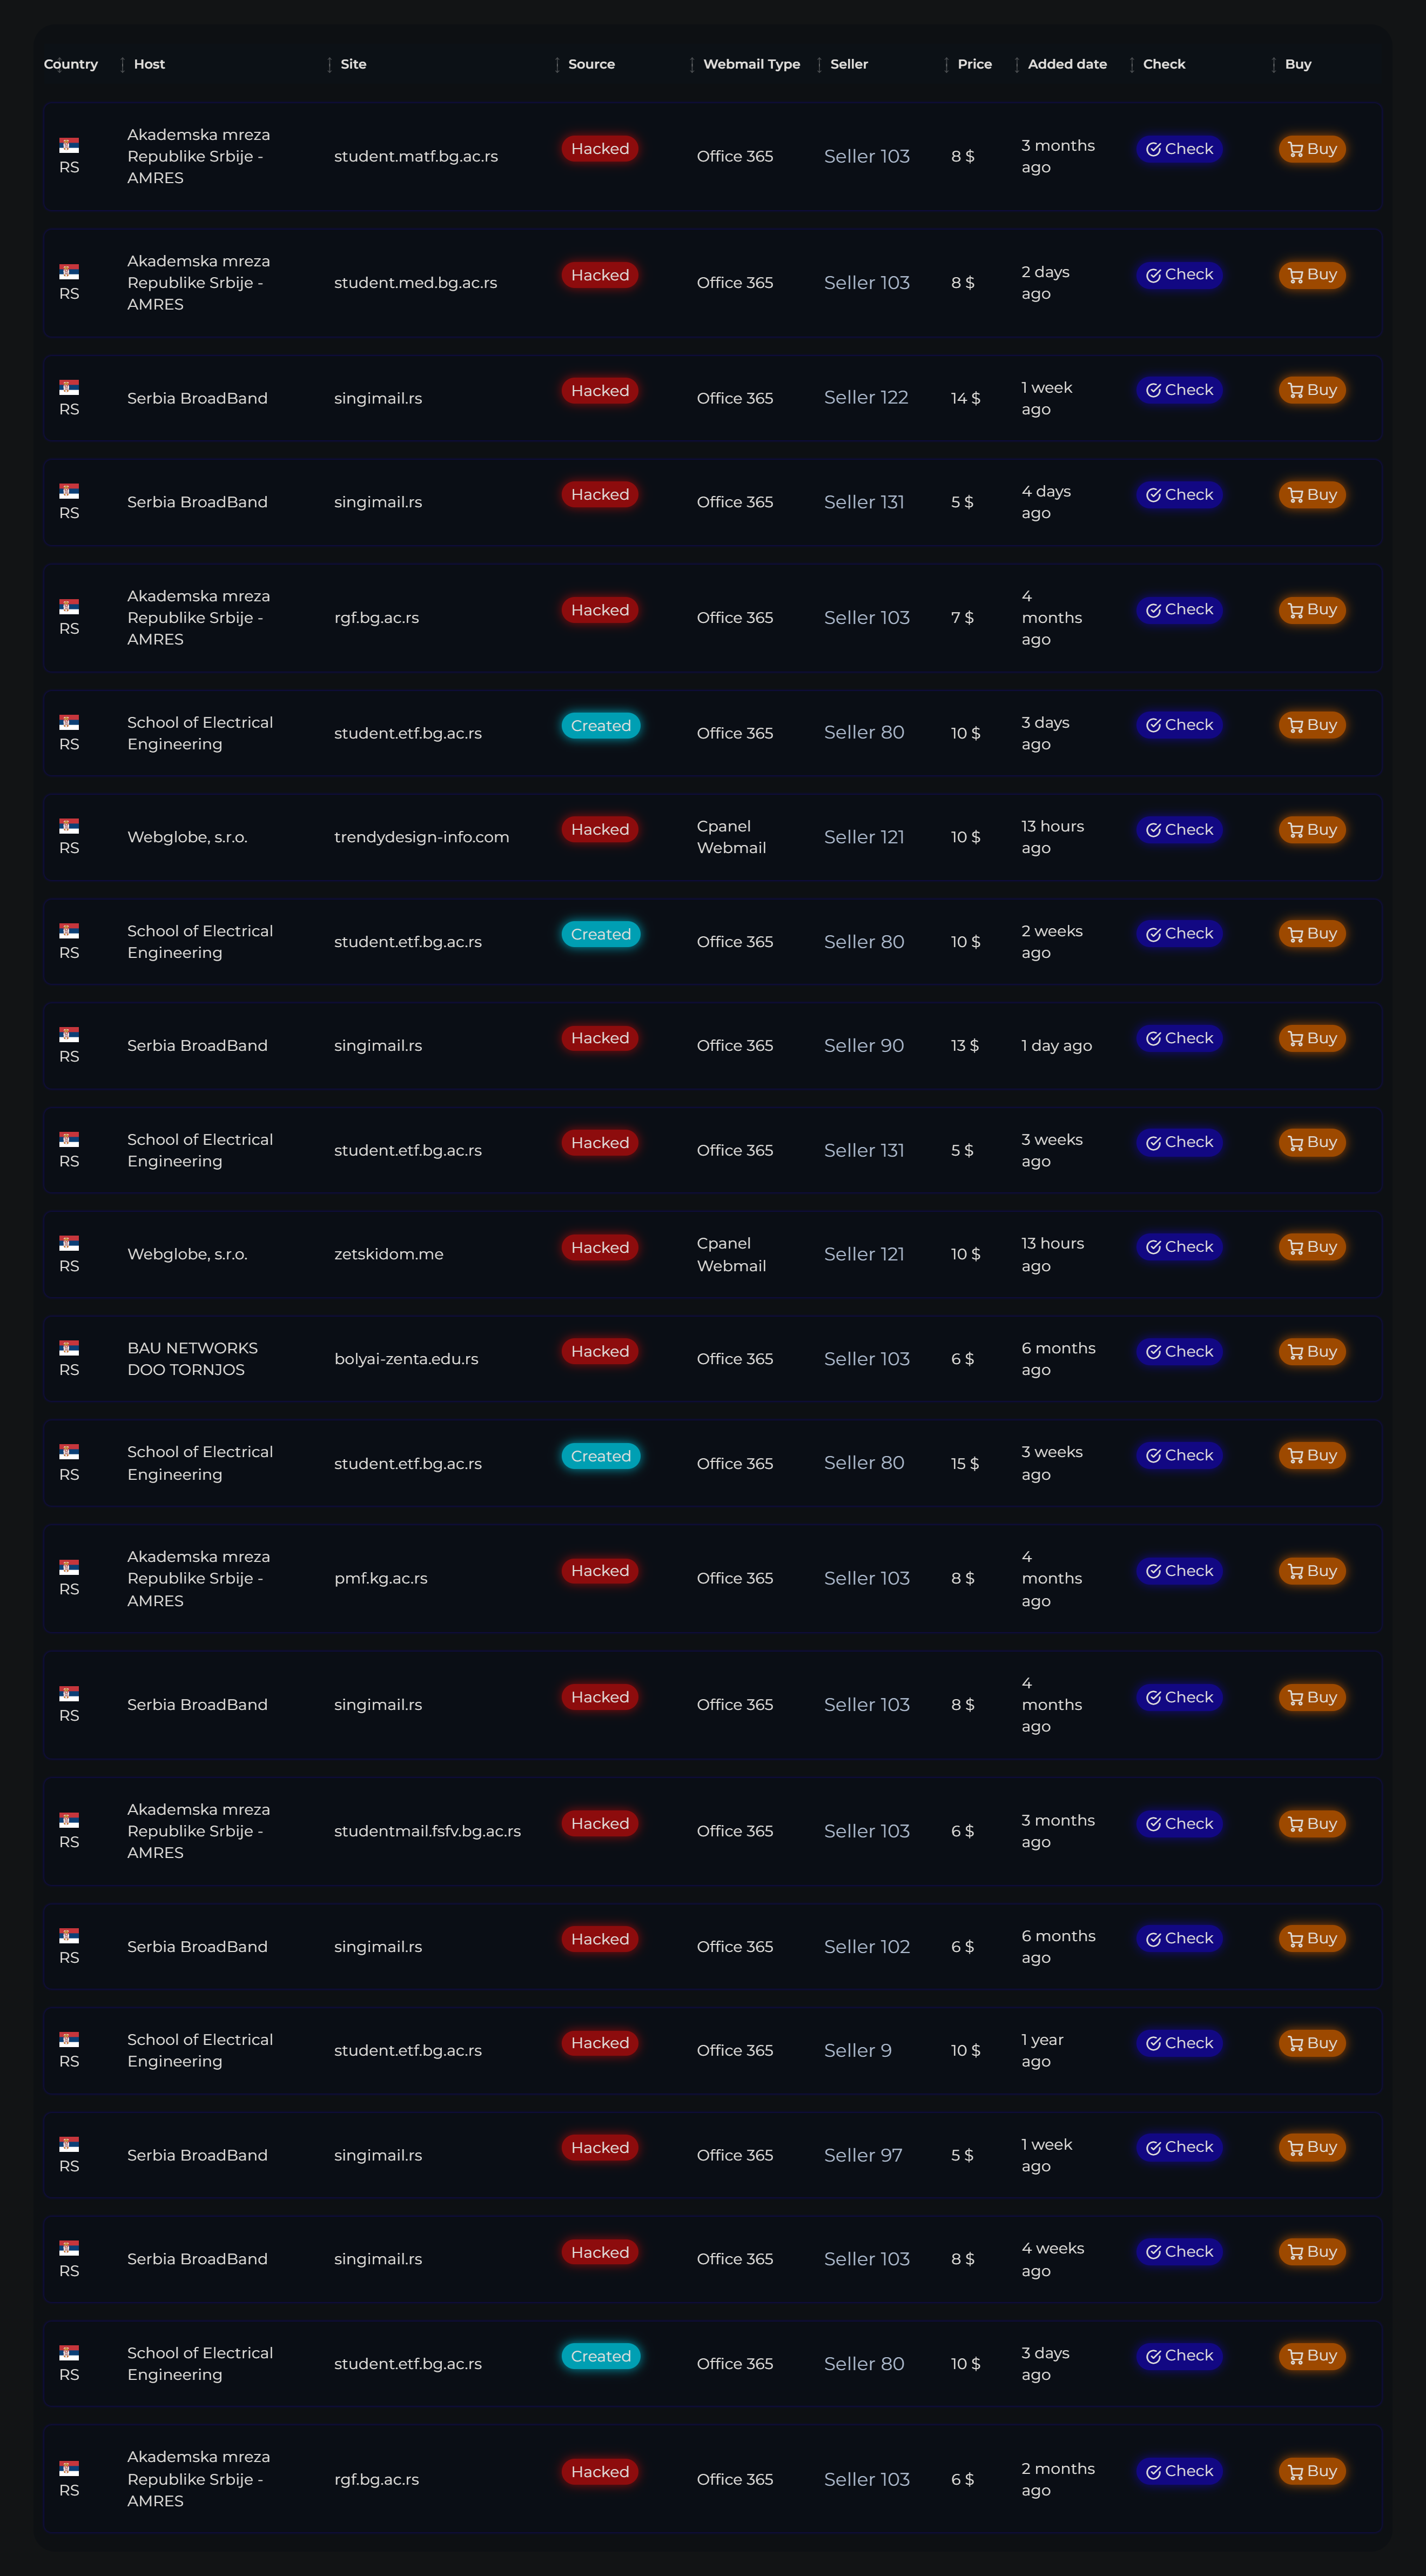Click the sort icon next to the Price header
This screenshot has height=2576, width=1426.
[x=946, y=65]
